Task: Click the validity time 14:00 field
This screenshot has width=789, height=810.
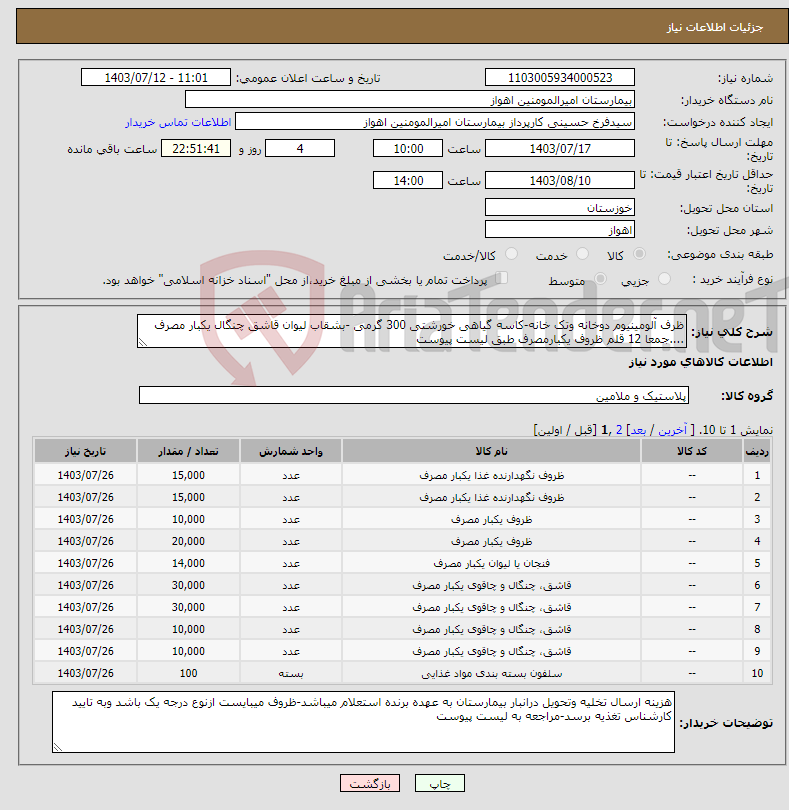Action: pyautogui.click(x=408, y=181)
